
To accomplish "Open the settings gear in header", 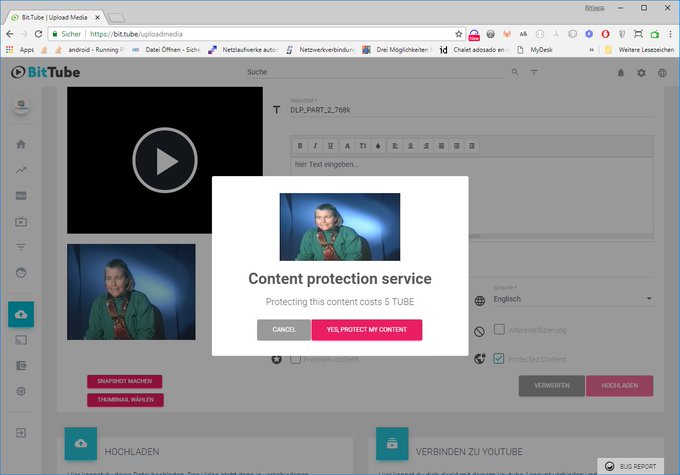I will point(641,73).
